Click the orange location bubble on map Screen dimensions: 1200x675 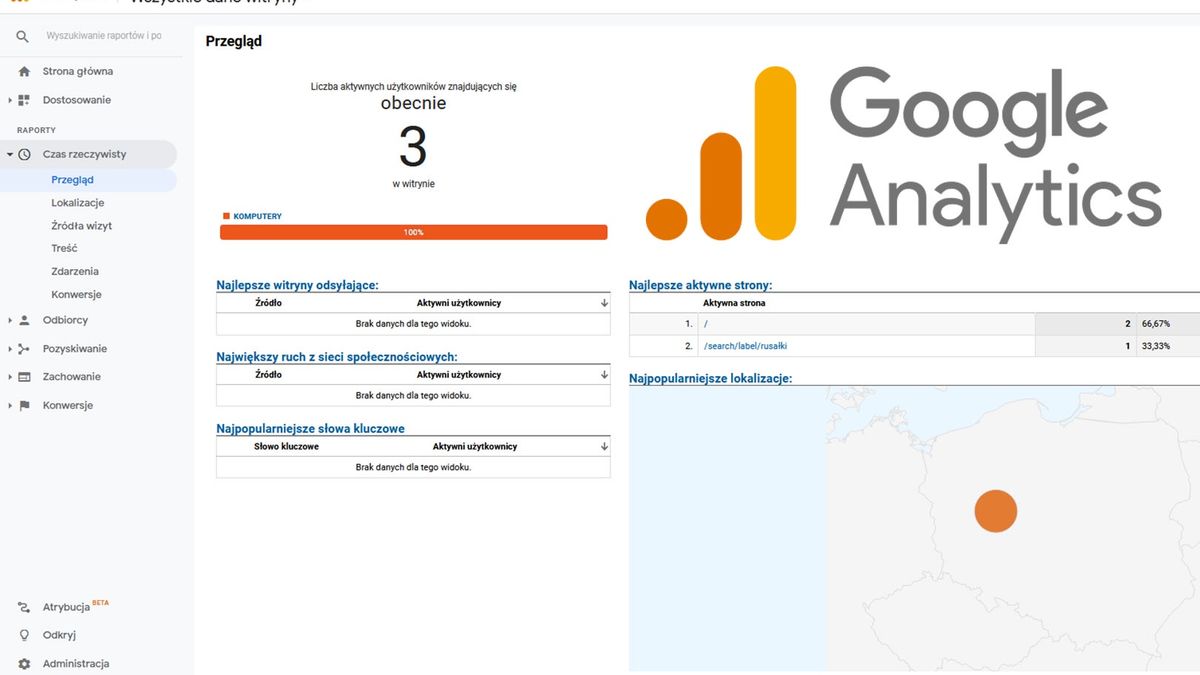pos(996,511)
